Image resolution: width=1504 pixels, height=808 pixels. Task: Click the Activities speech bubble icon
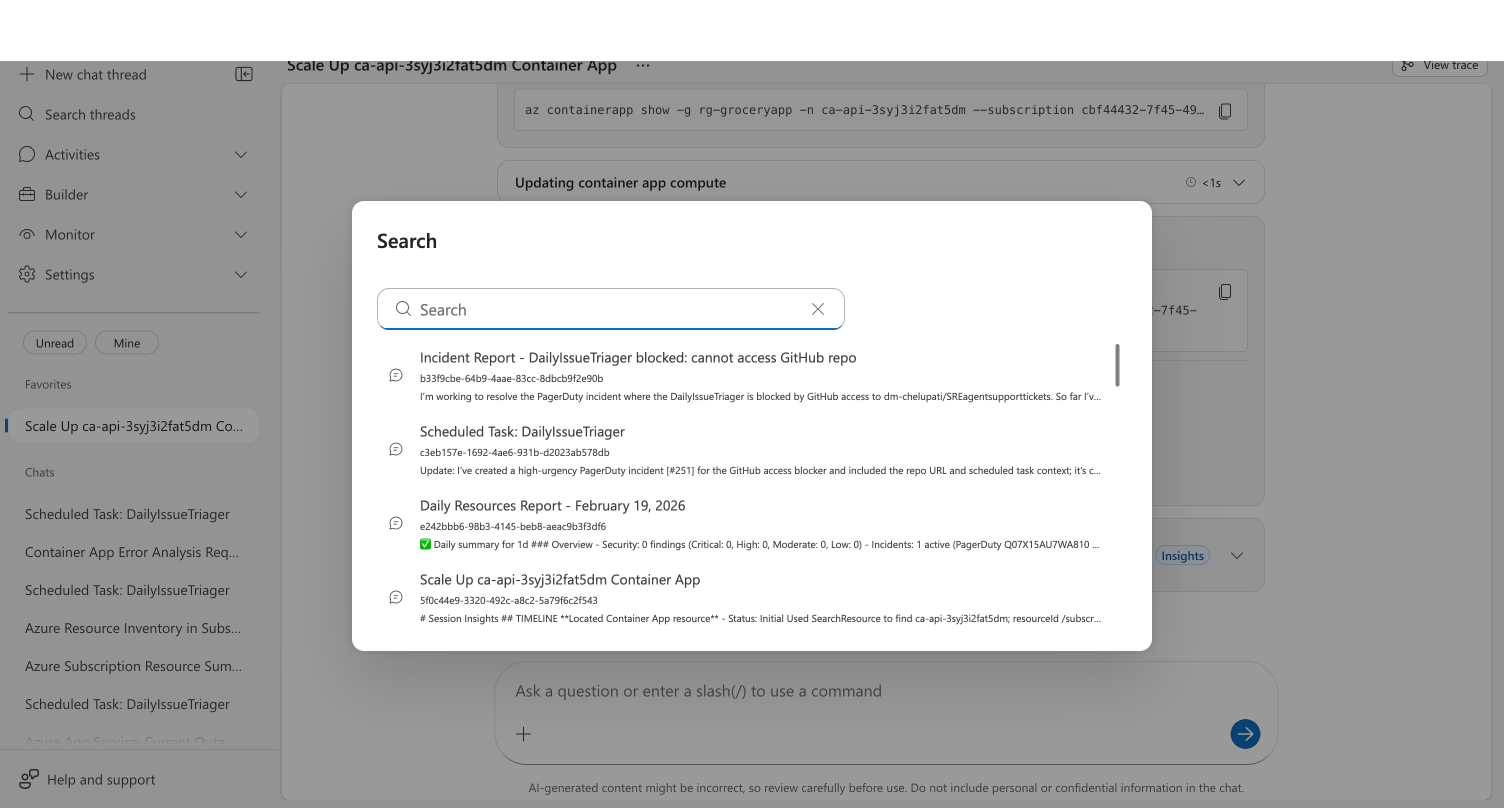point(27,154)
